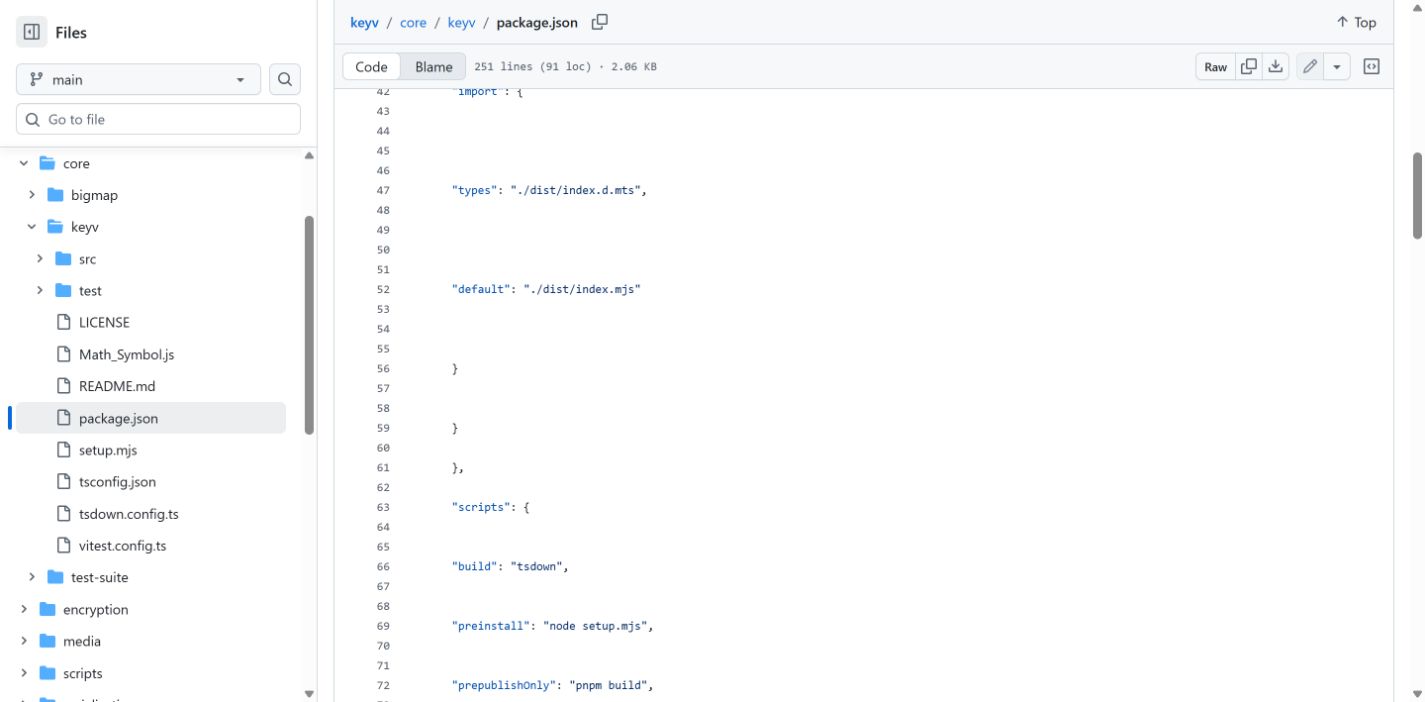1425x702 pixels.
Task: Click the src folder icon
Action: (63, 259)
